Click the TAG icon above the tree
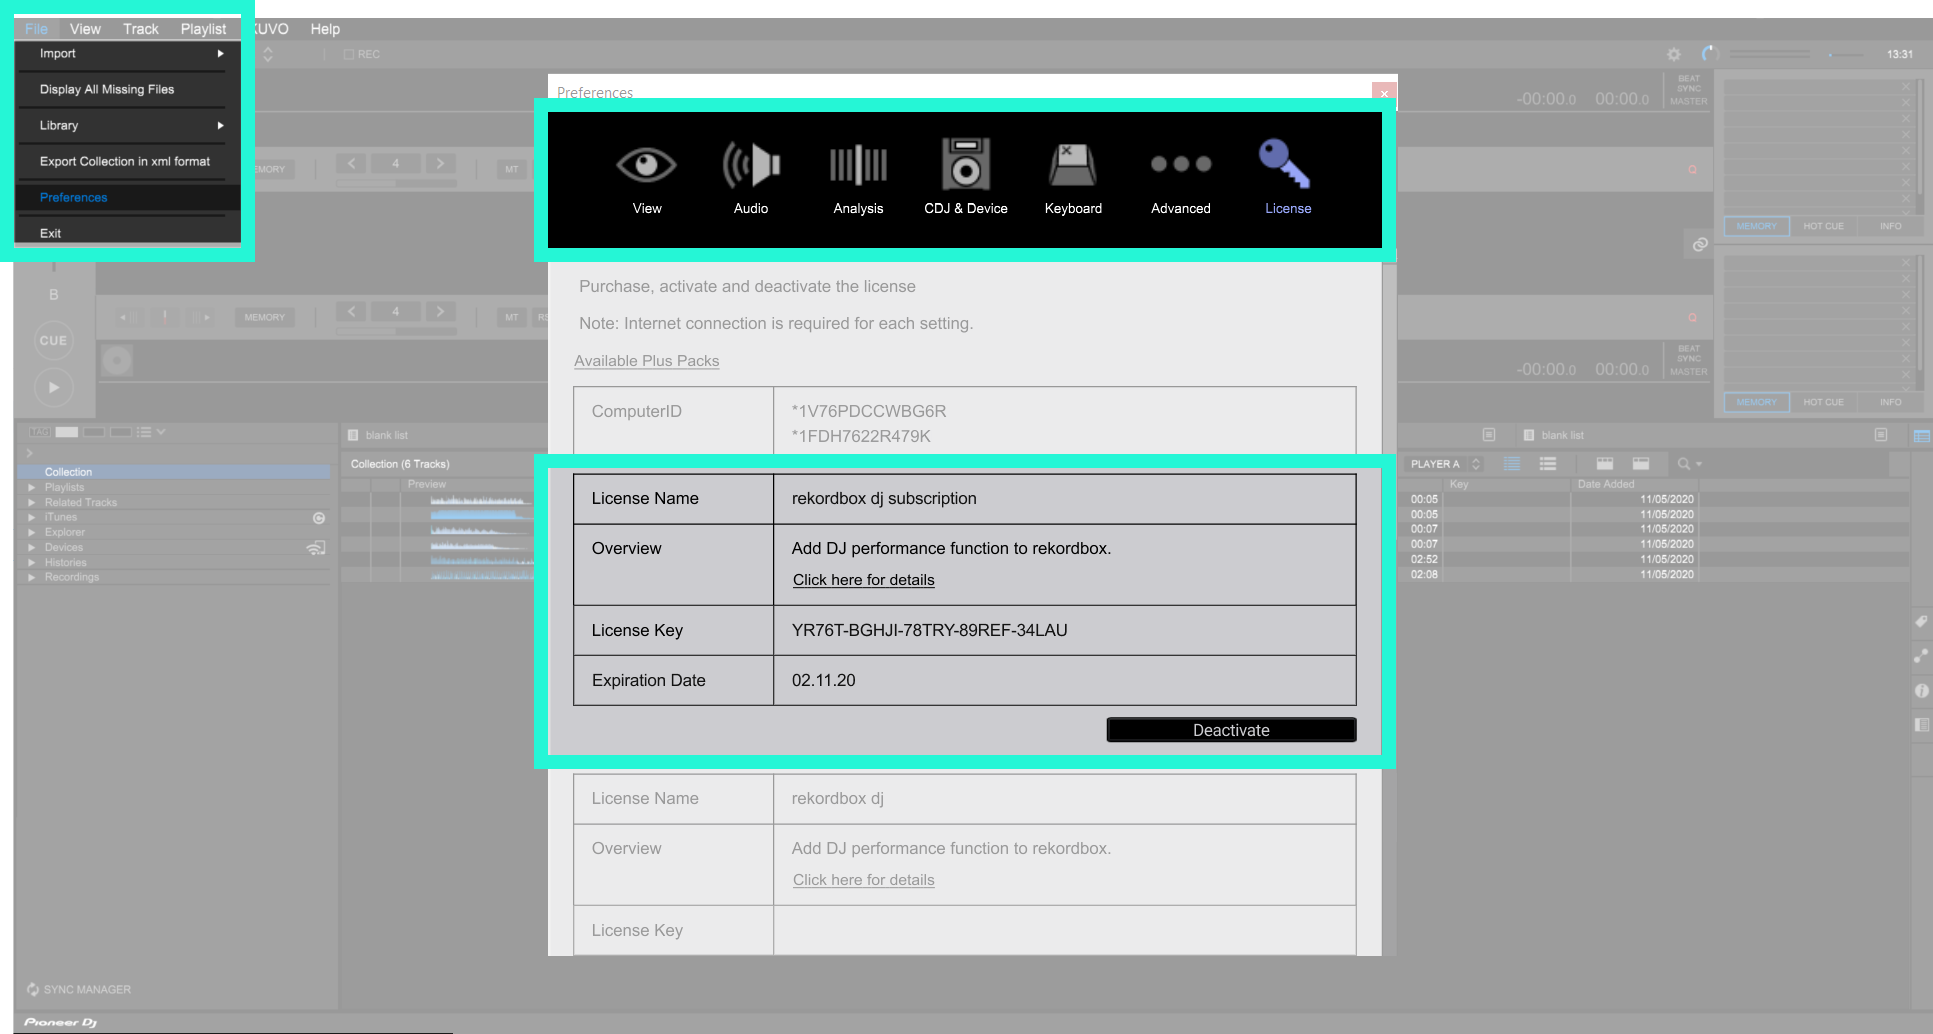 click(x=39, y=432)
